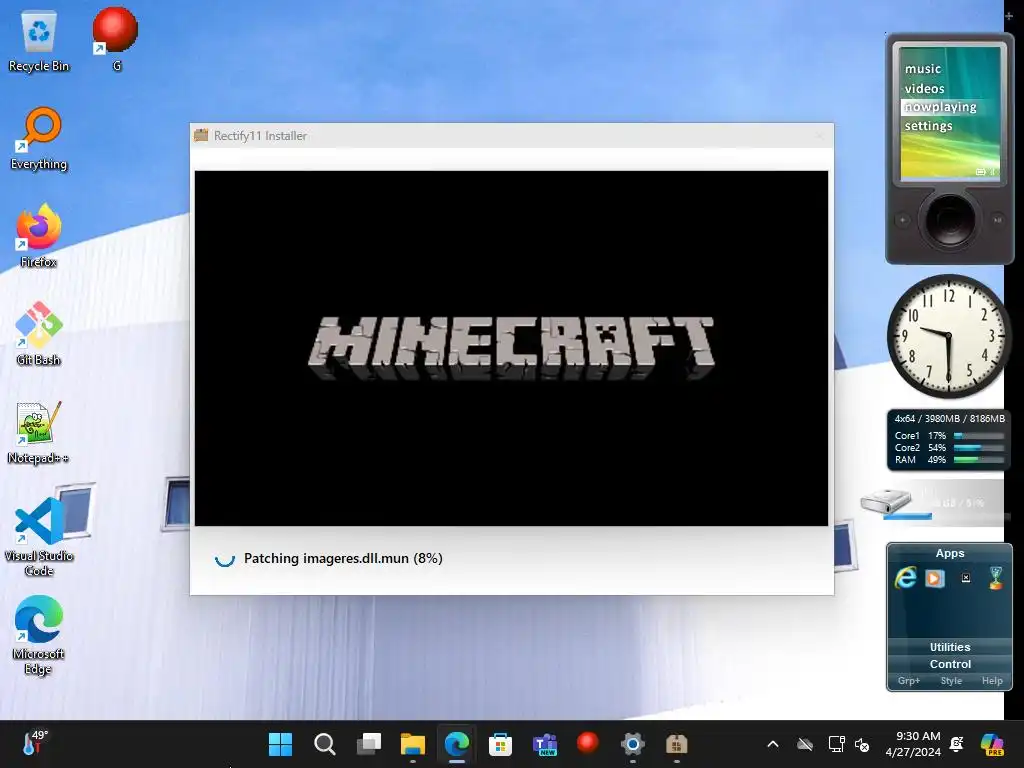The width and height of the screenshot is (1024, 768).
Task: Launch the Everything search shortcut
Action: coord(39,138)
